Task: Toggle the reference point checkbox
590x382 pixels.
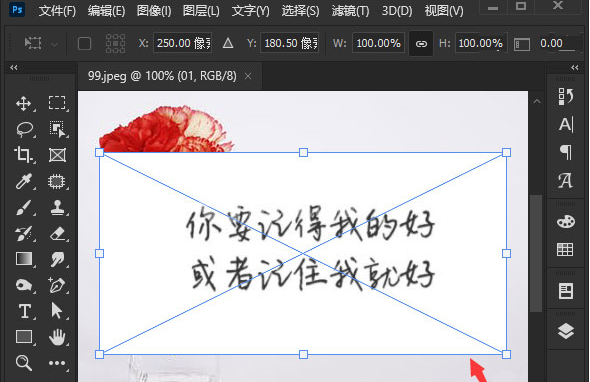Action: (x=84, y=44)
